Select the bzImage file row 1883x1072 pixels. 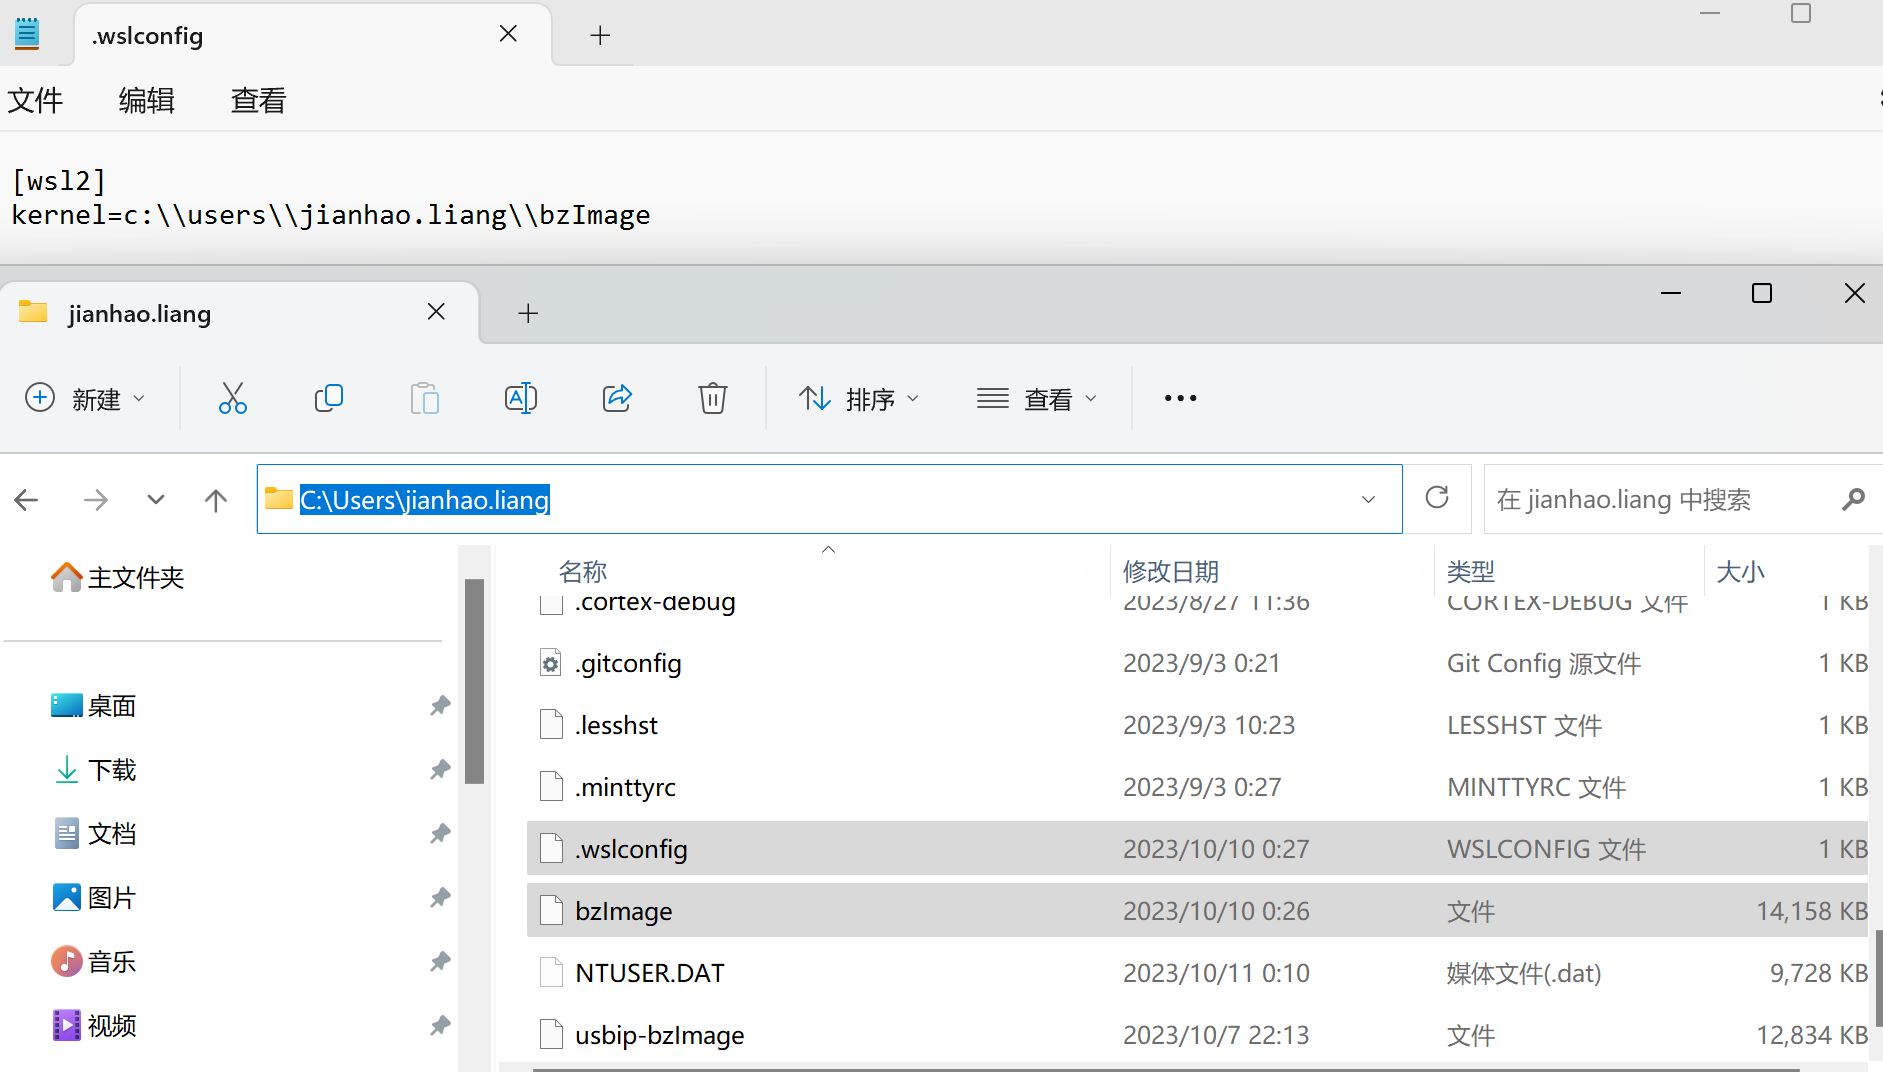[x=1197, y=911]
